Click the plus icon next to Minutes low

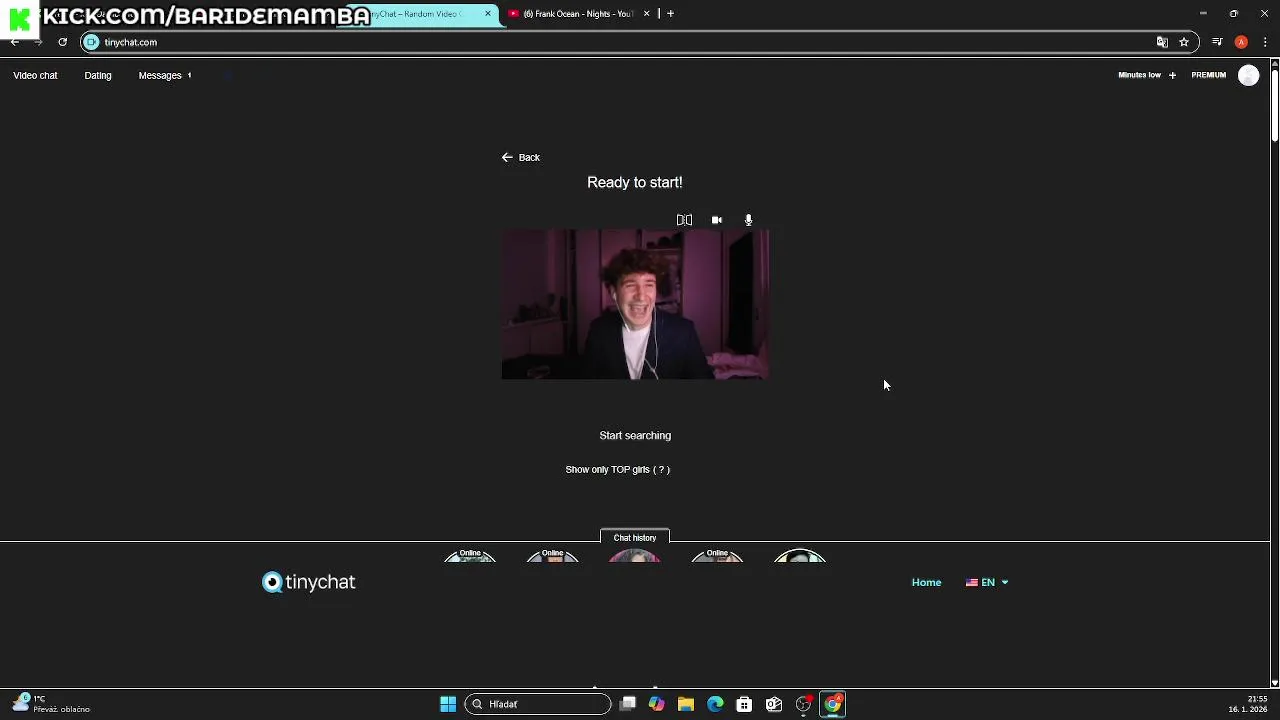click(x=1172, y=75)
